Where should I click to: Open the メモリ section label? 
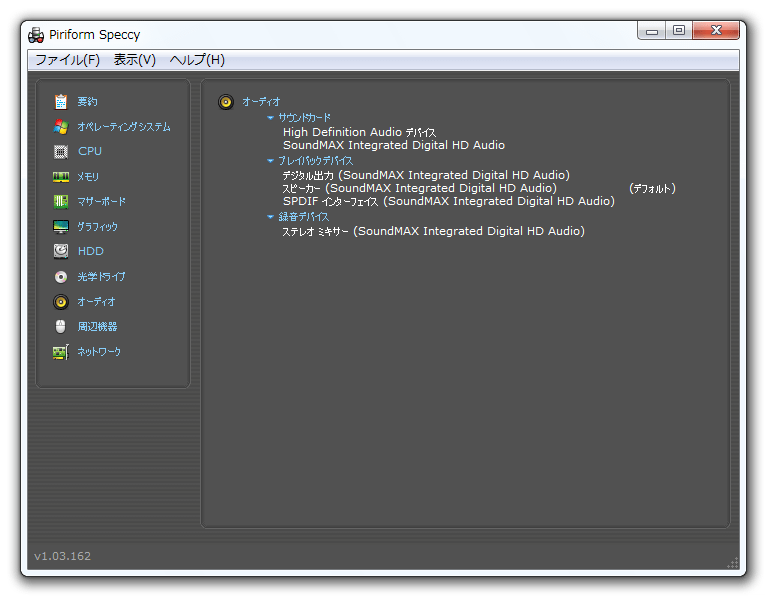tap(88, 177)
